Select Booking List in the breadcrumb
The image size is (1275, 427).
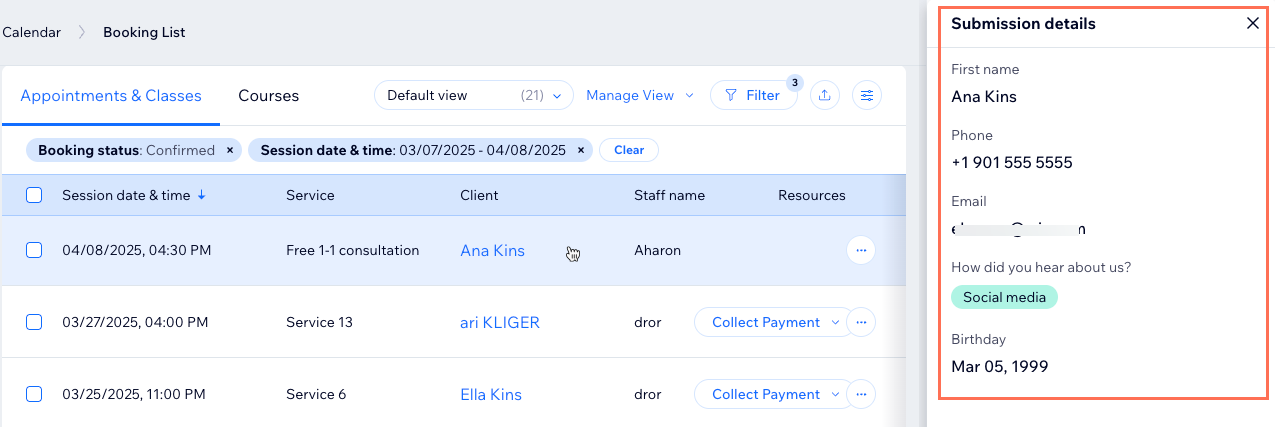click(144, 32)
